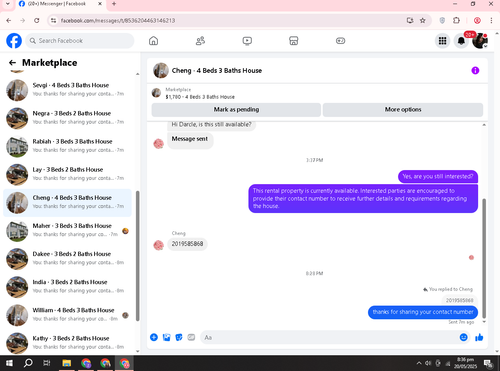Open India - 3 Beds 2 Baths House chat
Screen dimensions: 500x371
[x=67, y=287]
